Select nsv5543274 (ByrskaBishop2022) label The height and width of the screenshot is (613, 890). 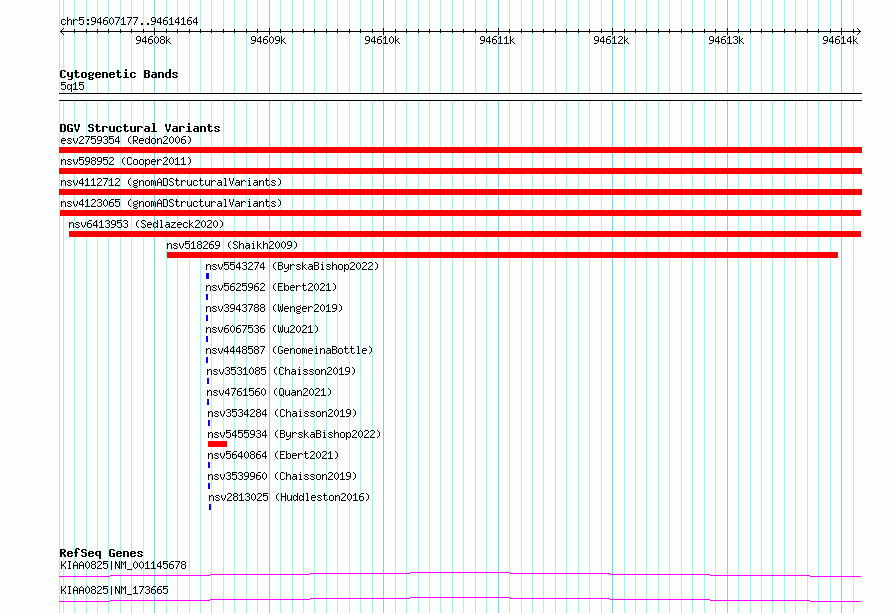[292, 266]
